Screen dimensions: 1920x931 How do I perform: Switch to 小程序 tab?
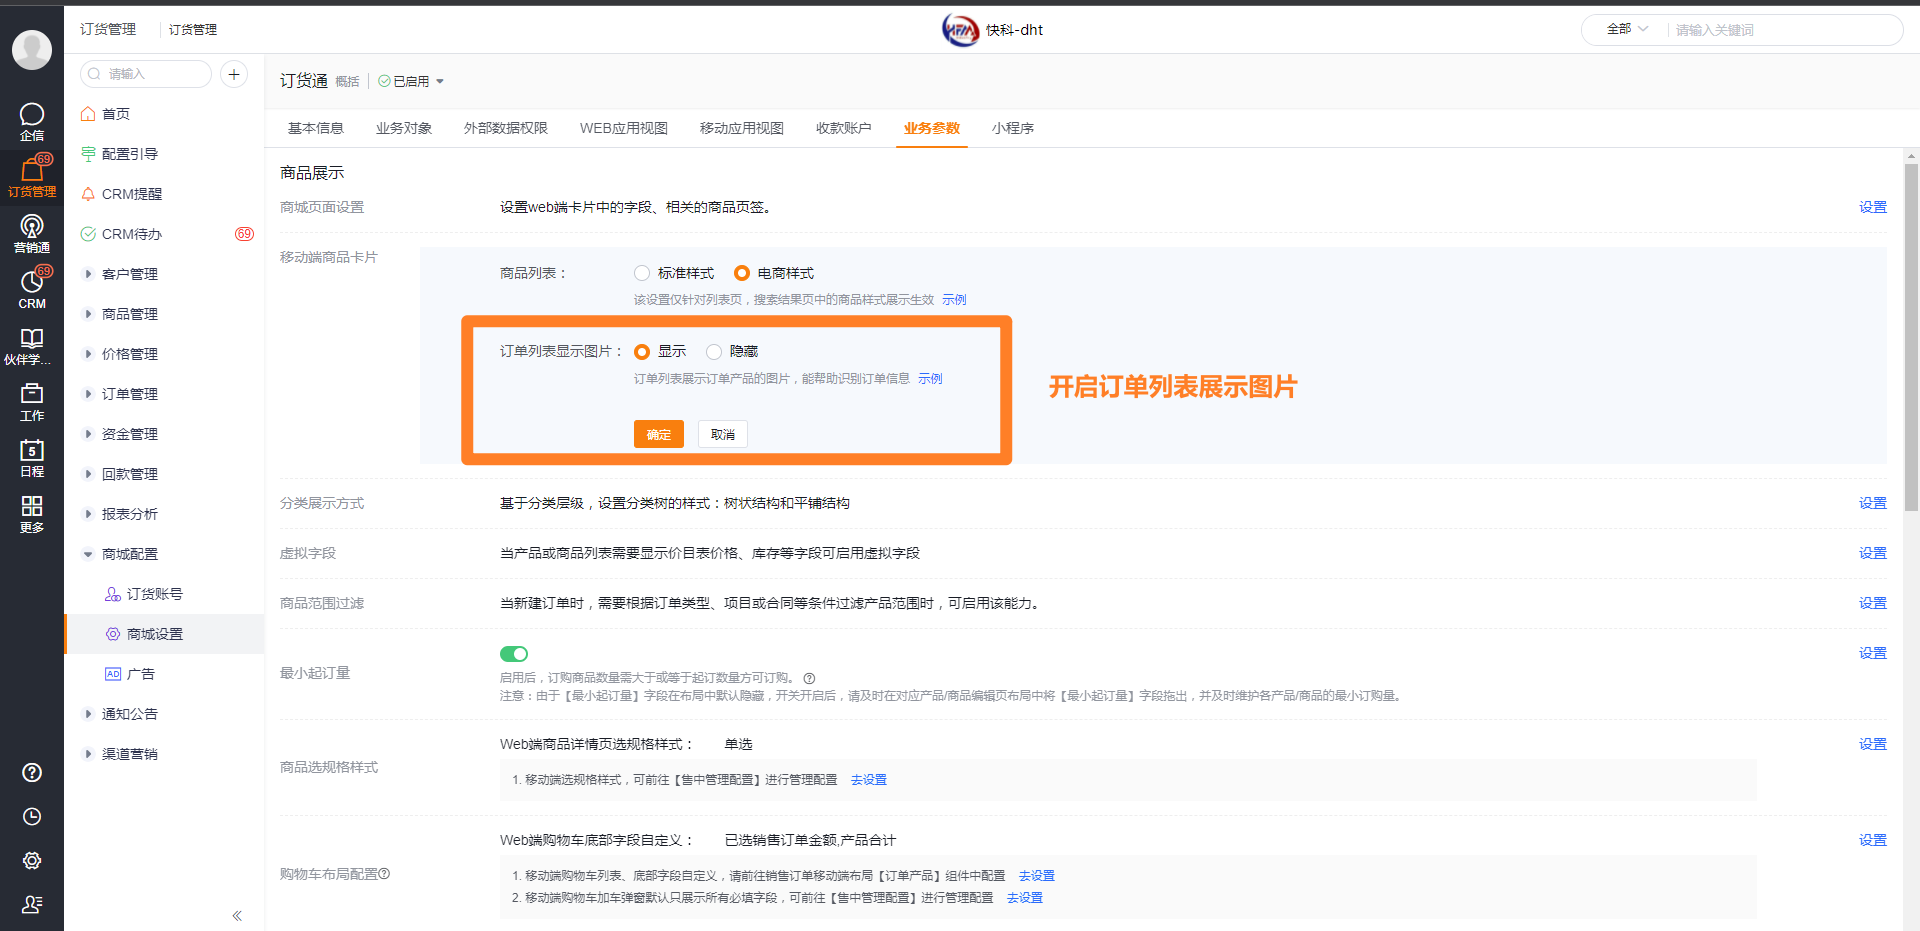click(x=1013, y=128)
